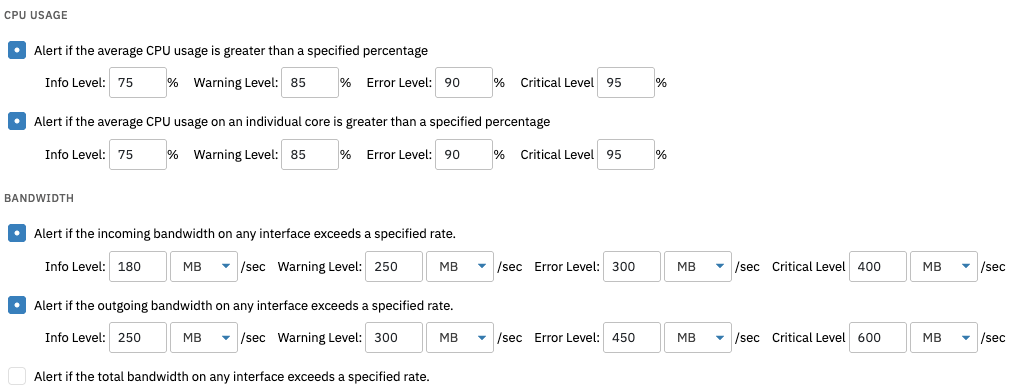Open incoming bandwidth Error Level unit dropdown
Screen dimensions: 1014x390
pyautogui.click(x=698, y=266)
